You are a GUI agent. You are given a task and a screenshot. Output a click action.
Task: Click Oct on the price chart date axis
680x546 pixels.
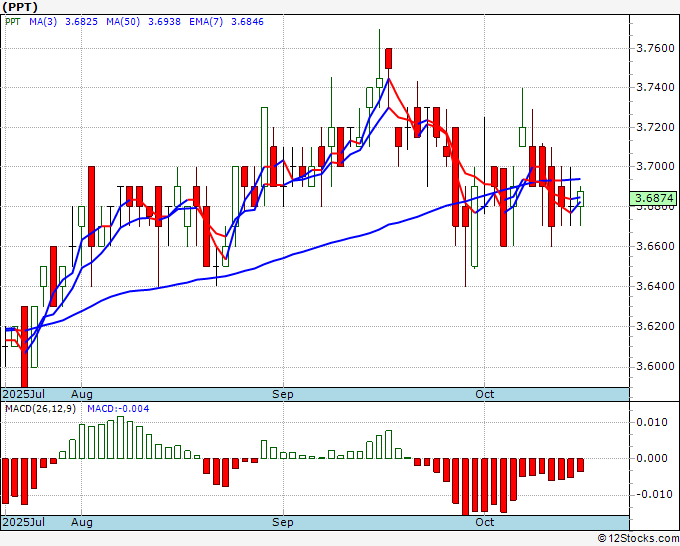tap(484, 394)
